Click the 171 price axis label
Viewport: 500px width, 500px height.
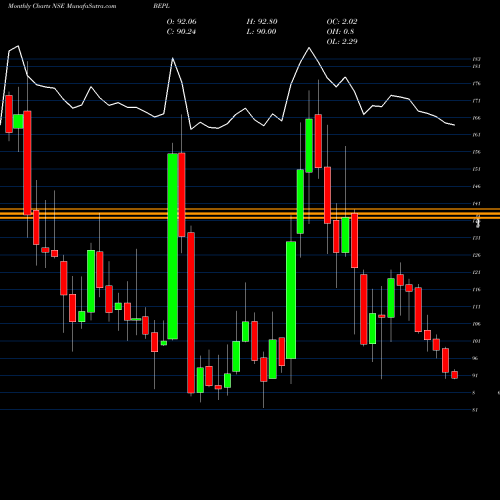(476, 101)
